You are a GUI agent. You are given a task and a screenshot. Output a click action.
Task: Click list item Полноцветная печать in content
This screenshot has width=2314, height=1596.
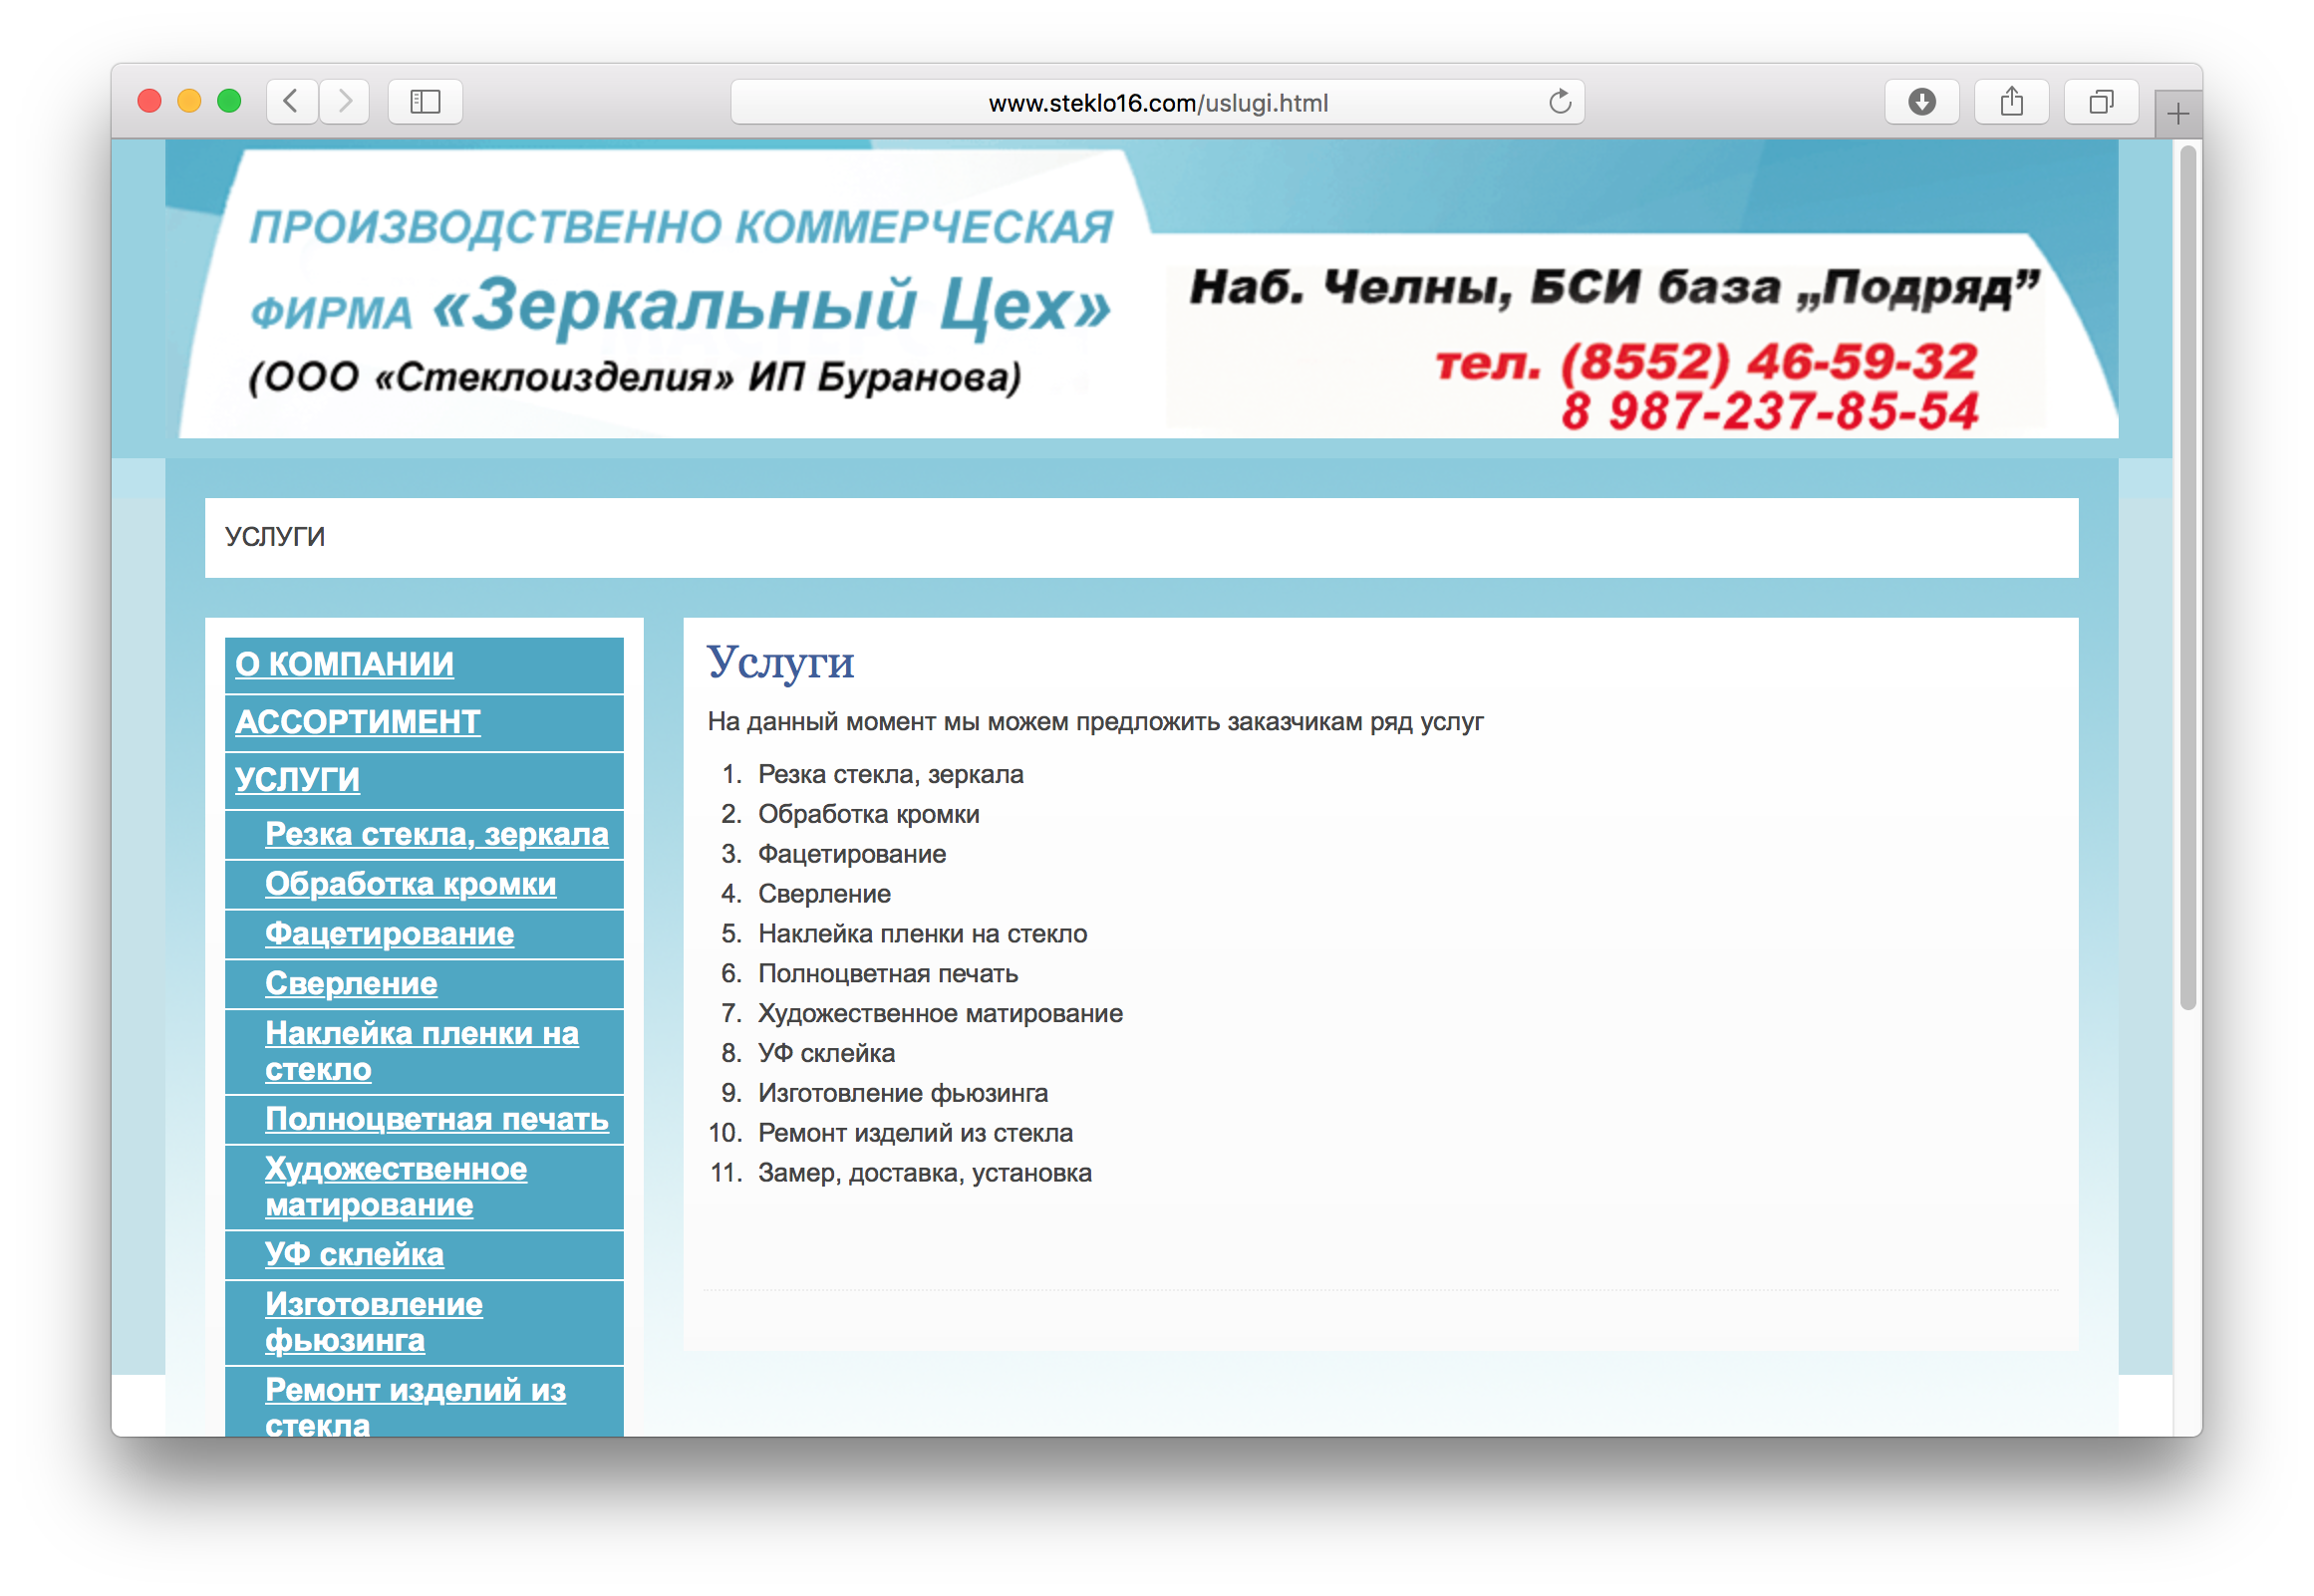tap(888, 975)
